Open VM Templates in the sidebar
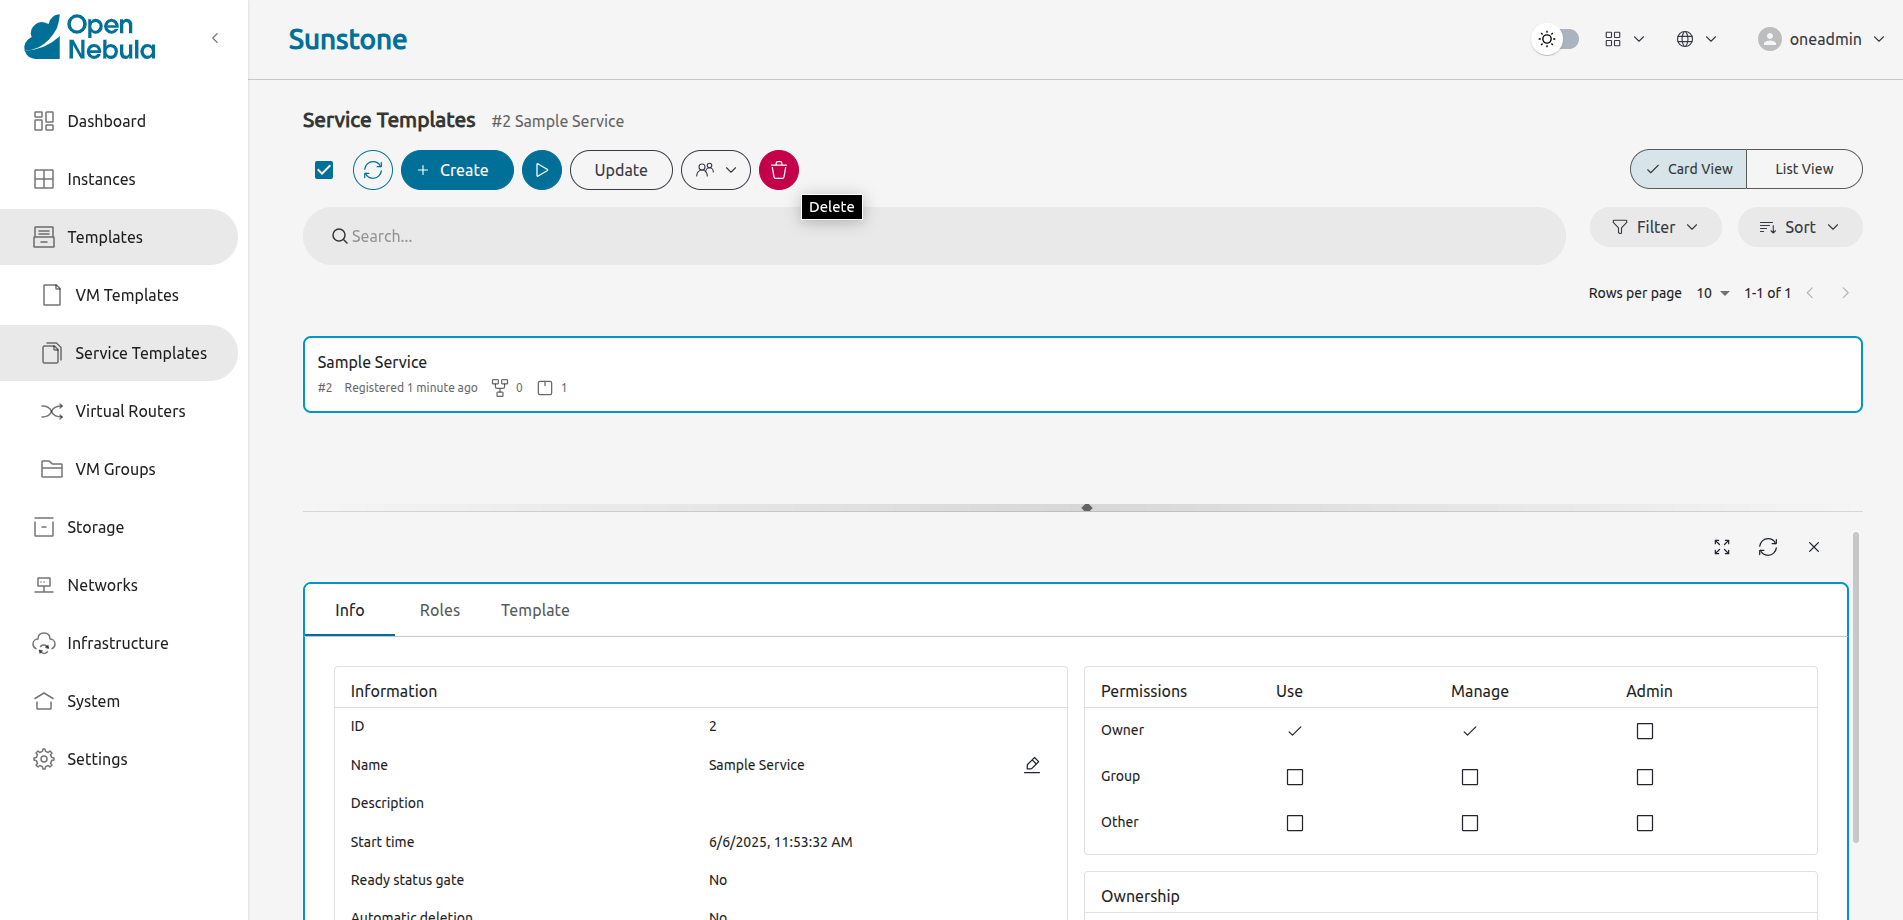The image size is (1903, 920). tap(126, 295)
